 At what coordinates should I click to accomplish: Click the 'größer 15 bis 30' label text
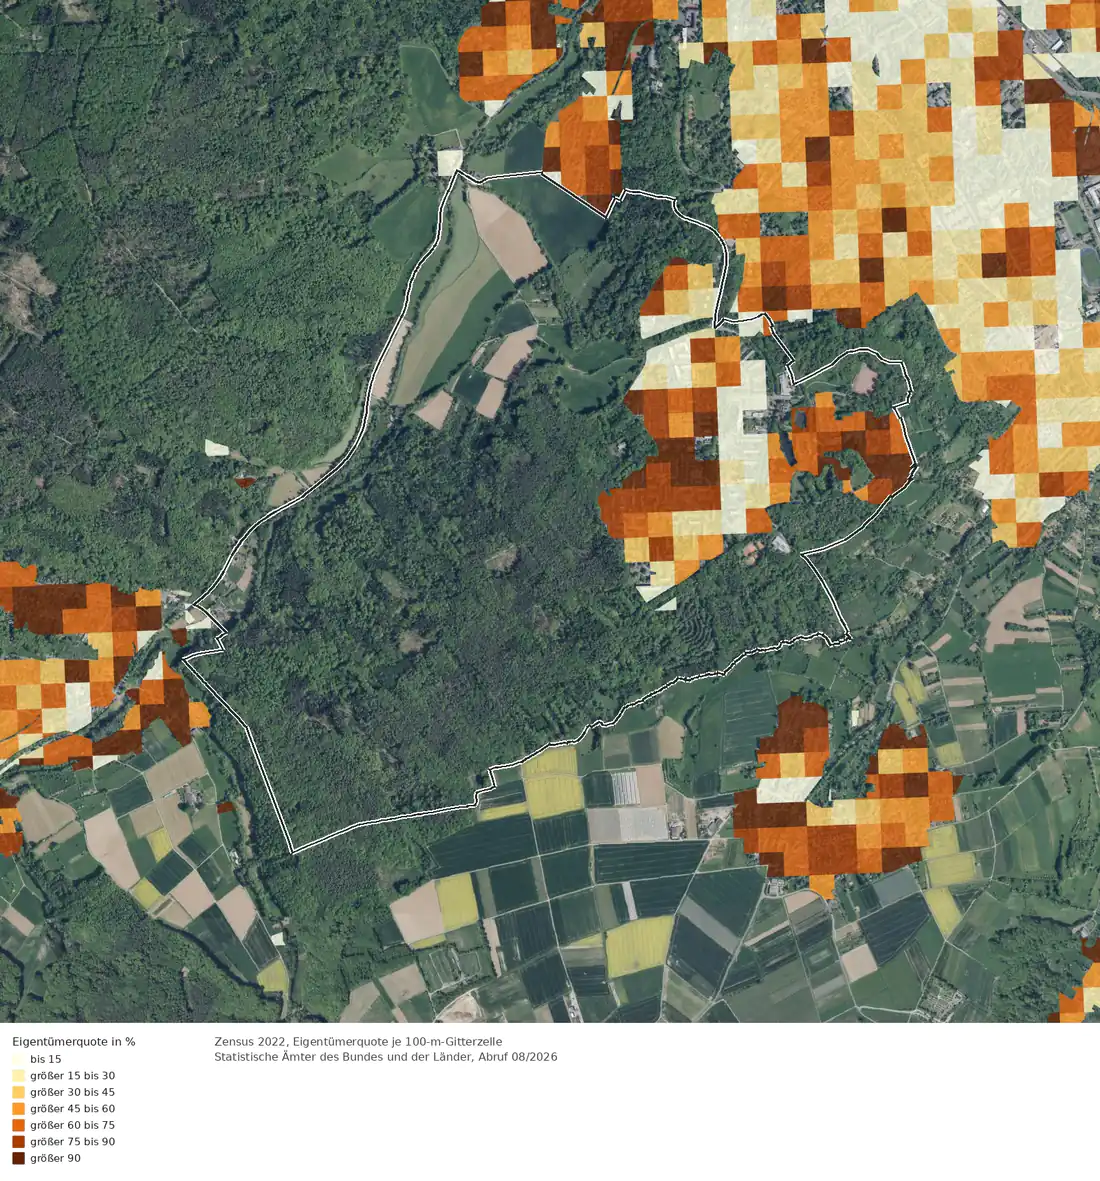(73, 1076)
